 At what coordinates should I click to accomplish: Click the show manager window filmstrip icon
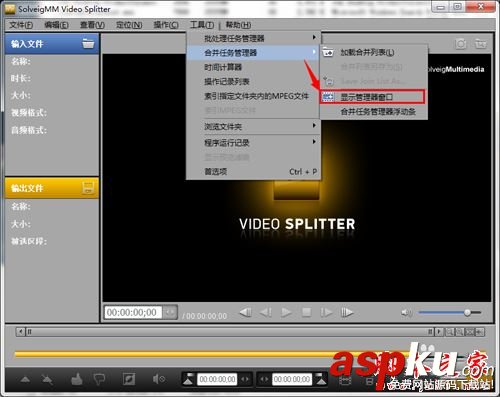[328, 97]
